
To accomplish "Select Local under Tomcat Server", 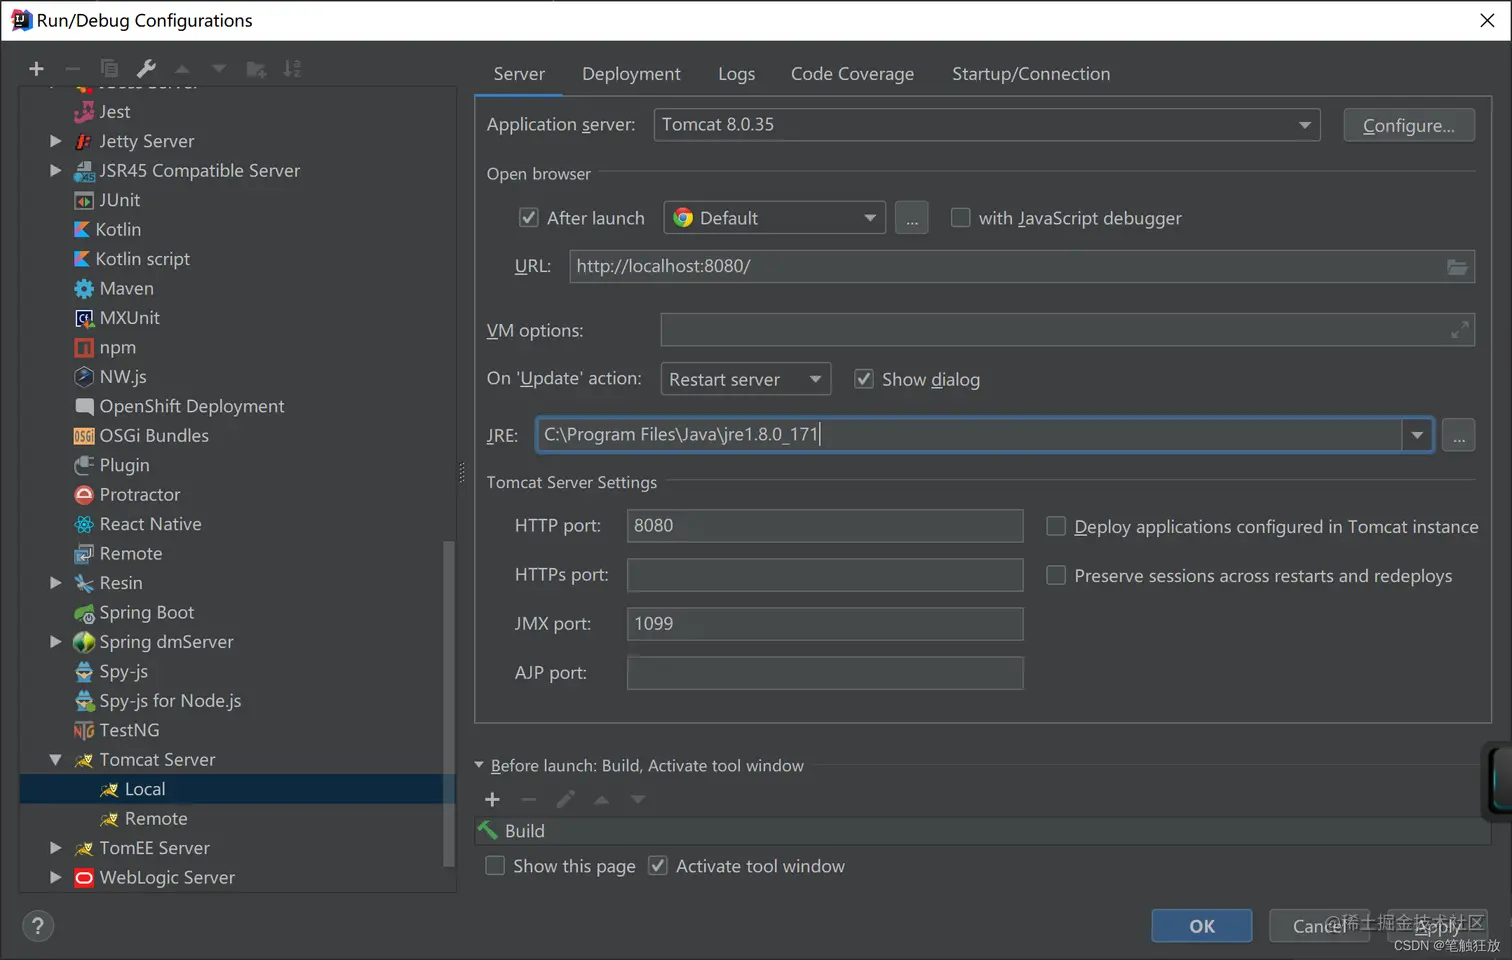I will [x=145, y=789].
